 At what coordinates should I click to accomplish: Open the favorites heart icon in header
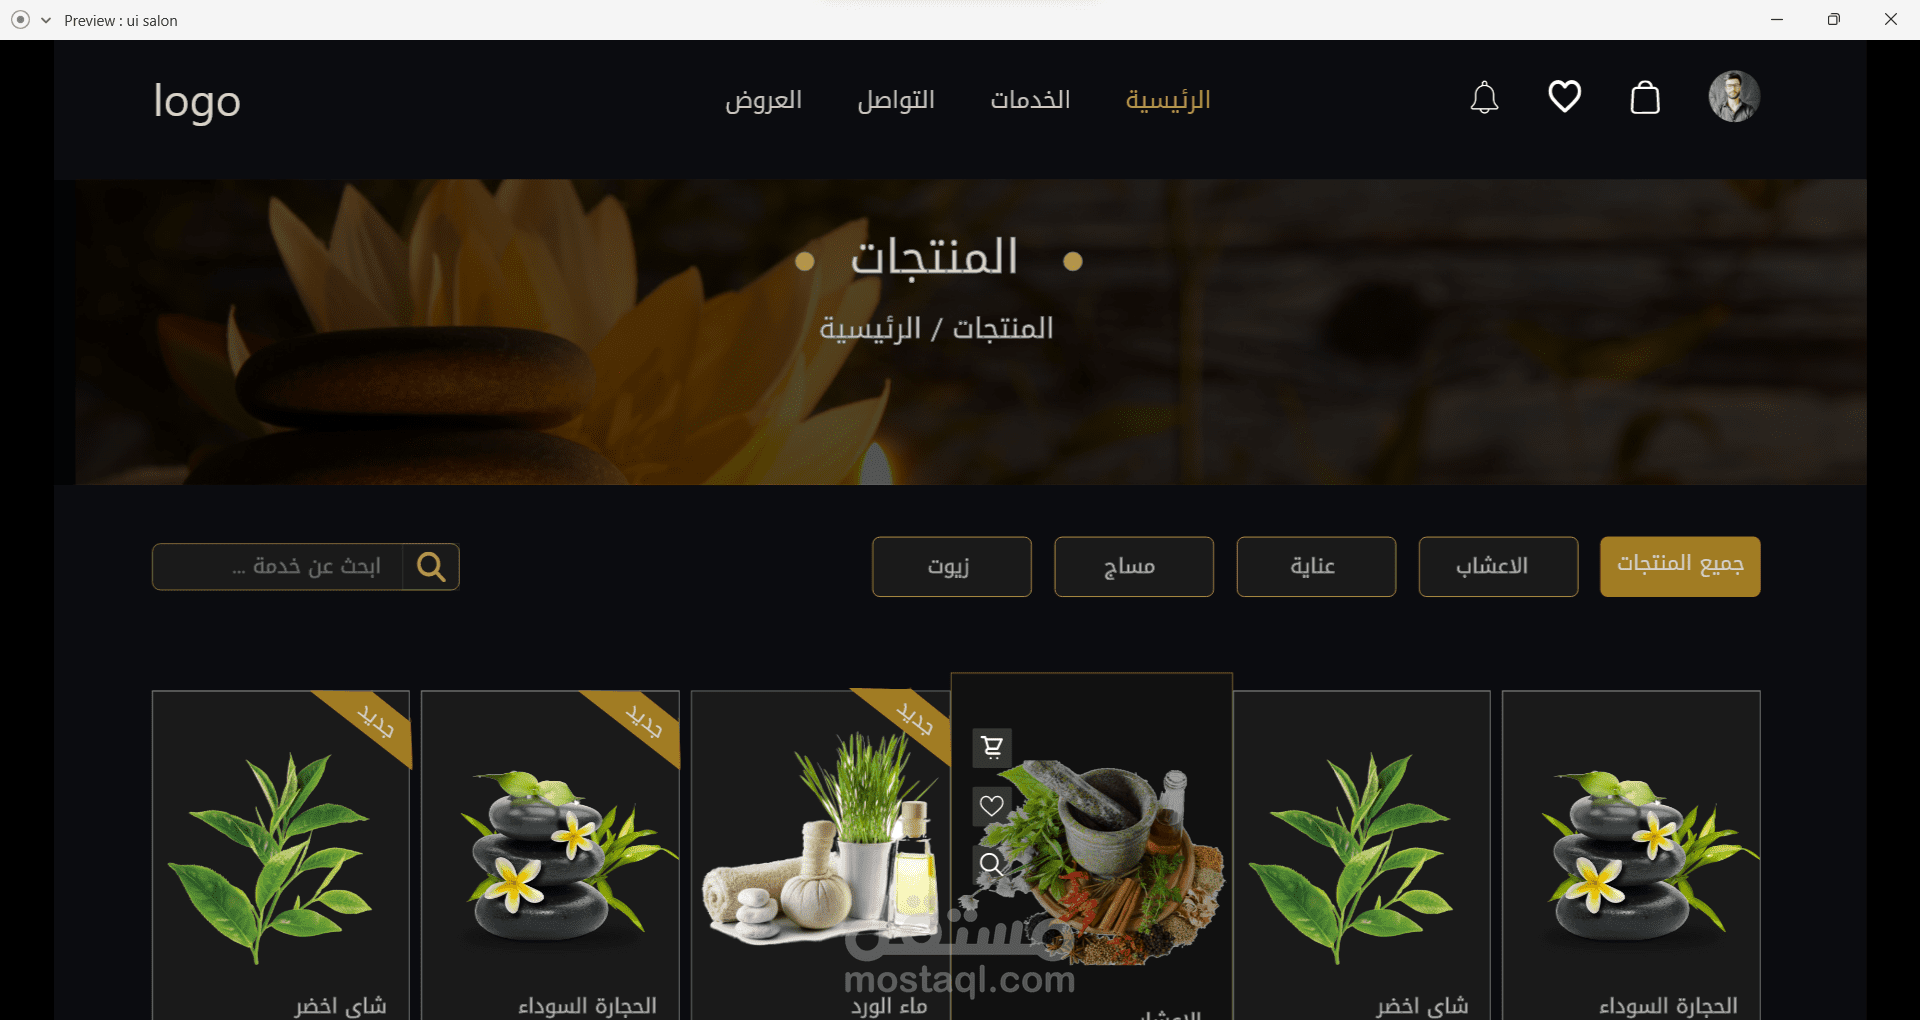click(1565, 97)
